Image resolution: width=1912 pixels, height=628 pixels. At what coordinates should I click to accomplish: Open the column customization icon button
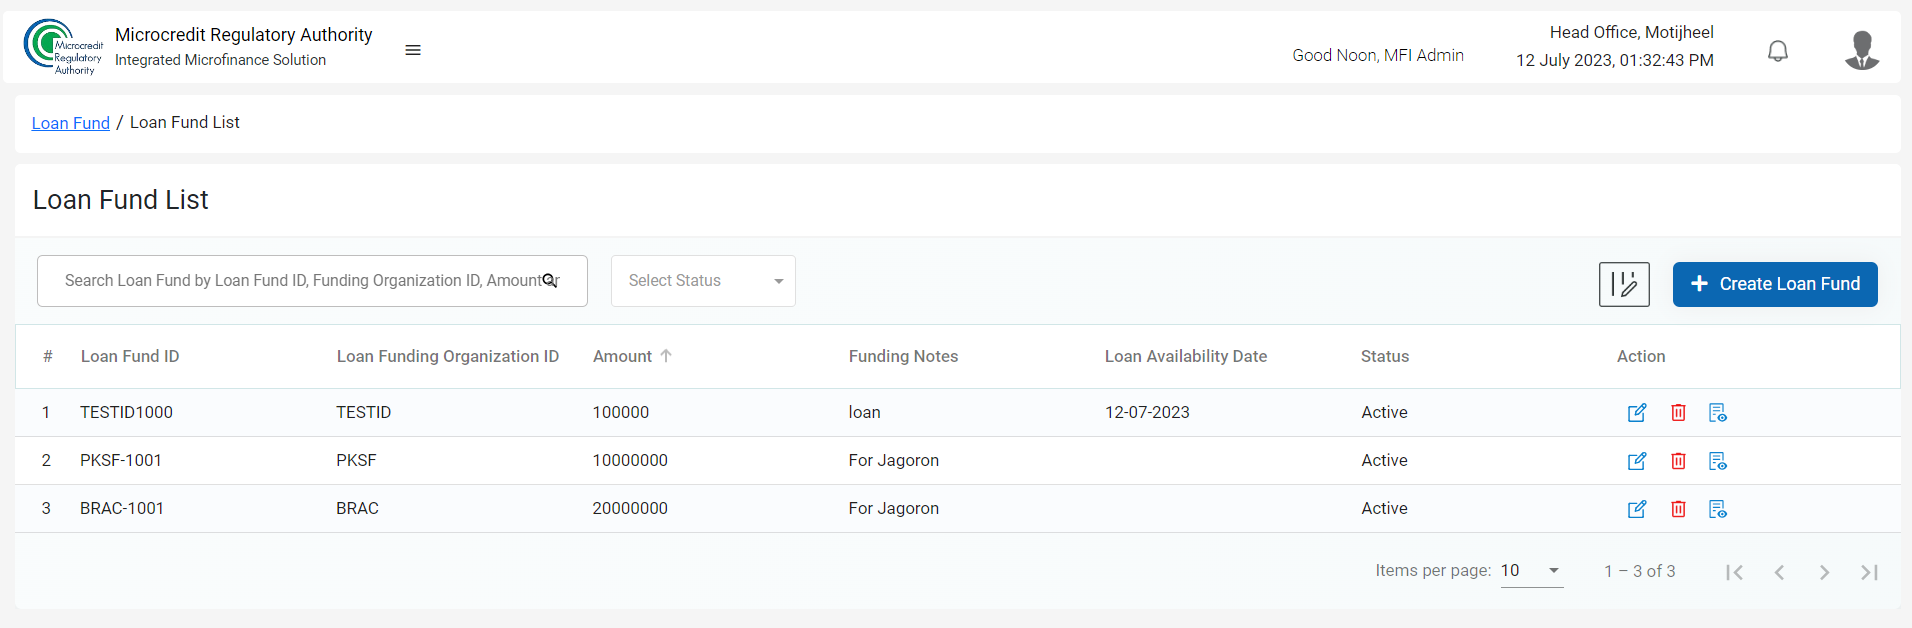(x=1624, y=284)
